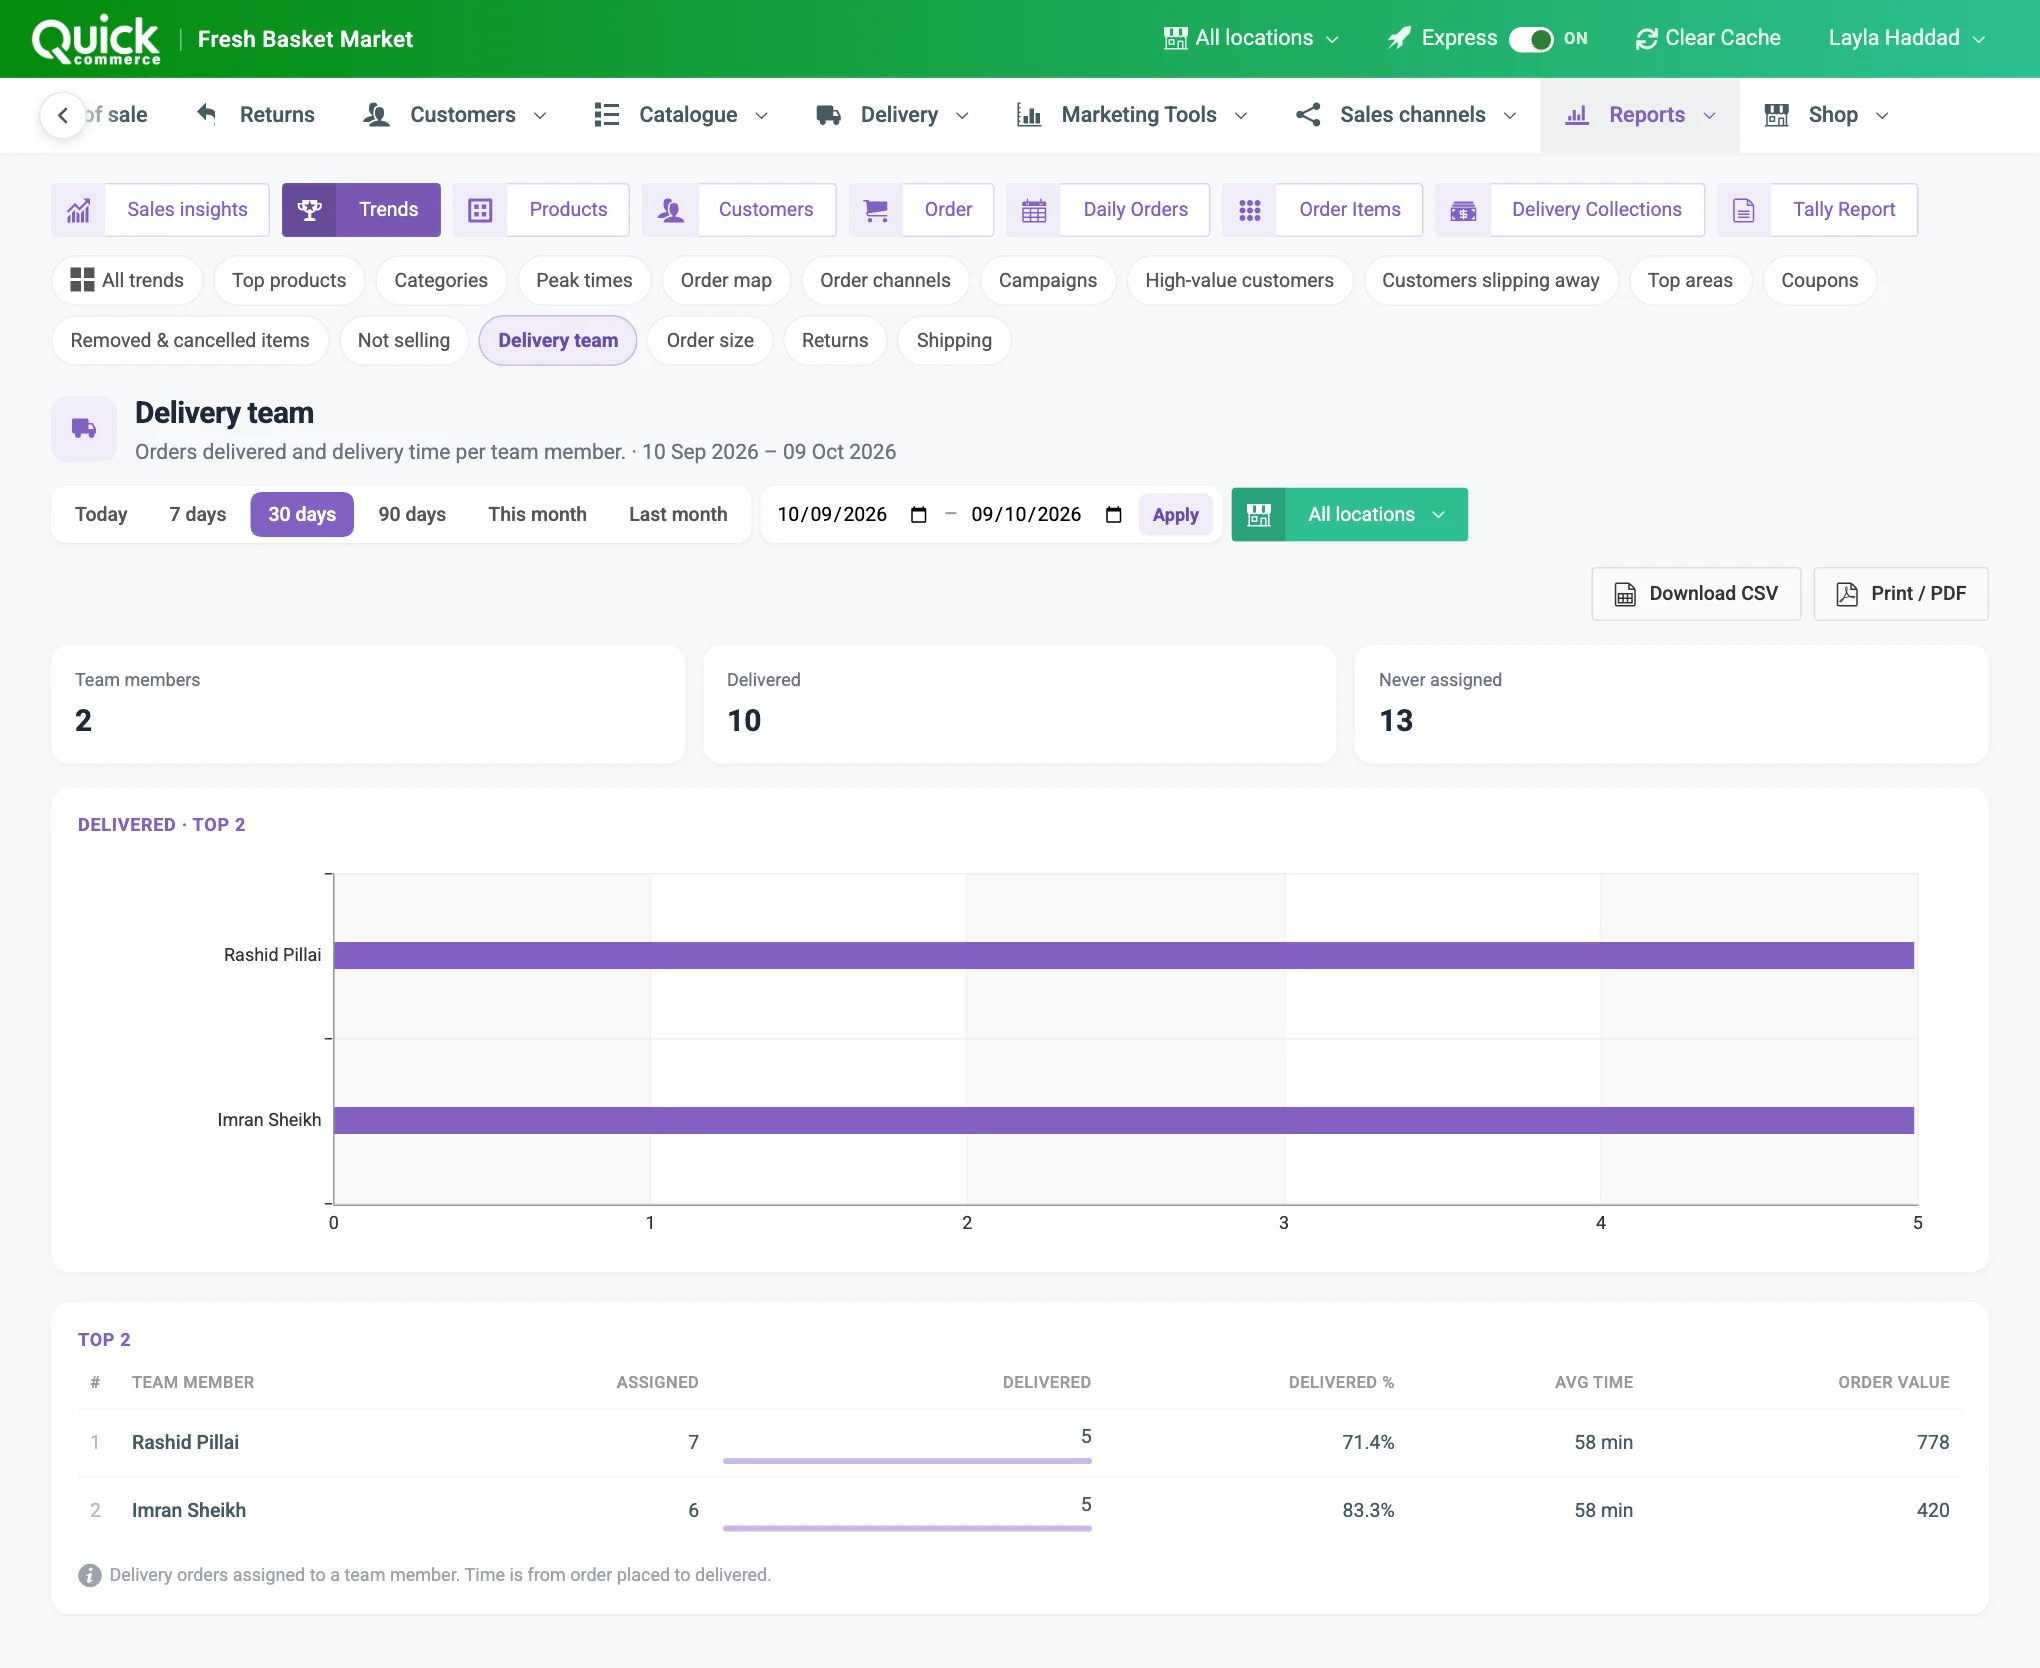Screen dimensions: 2040x1668
Task: Click the Trends trophy icon
Action: [309, 210]
